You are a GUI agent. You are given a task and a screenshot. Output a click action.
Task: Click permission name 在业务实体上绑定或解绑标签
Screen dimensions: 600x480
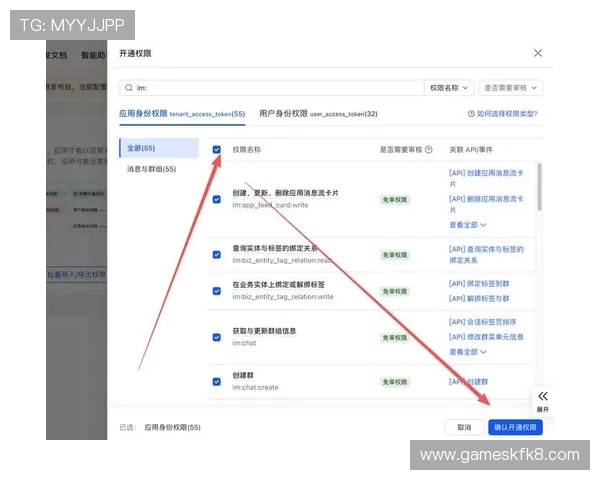pyautogui.click(x=279, y=284)
